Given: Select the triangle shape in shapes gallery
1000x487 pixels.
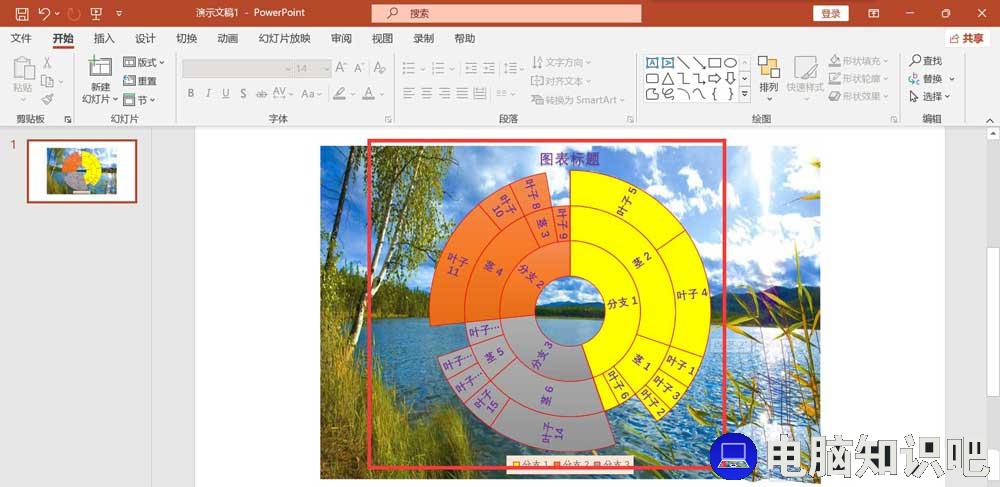Looking at the screenshot, I should pos(667,78).
